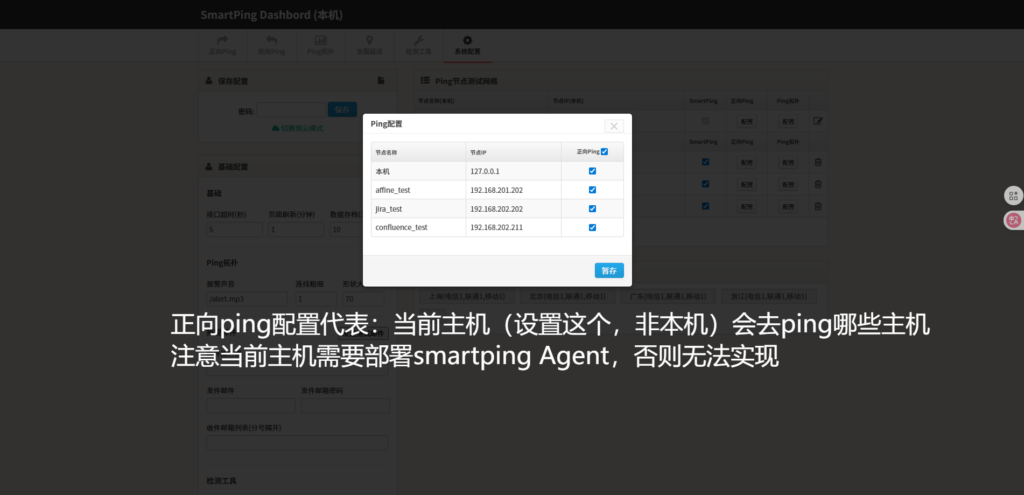The width and height of the screenshot is (1024, 495).
Task: Close the Ping配置 dialog with X
Action: pos(614,126)
